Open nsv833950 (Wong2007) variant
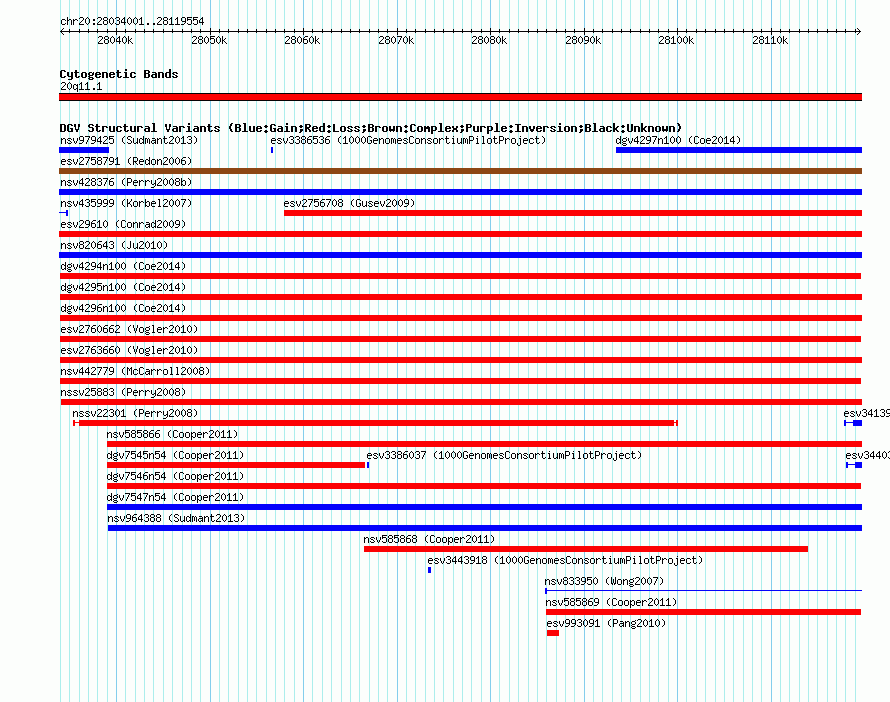Viewport: 890px width, 702px height. coord(604,581)
